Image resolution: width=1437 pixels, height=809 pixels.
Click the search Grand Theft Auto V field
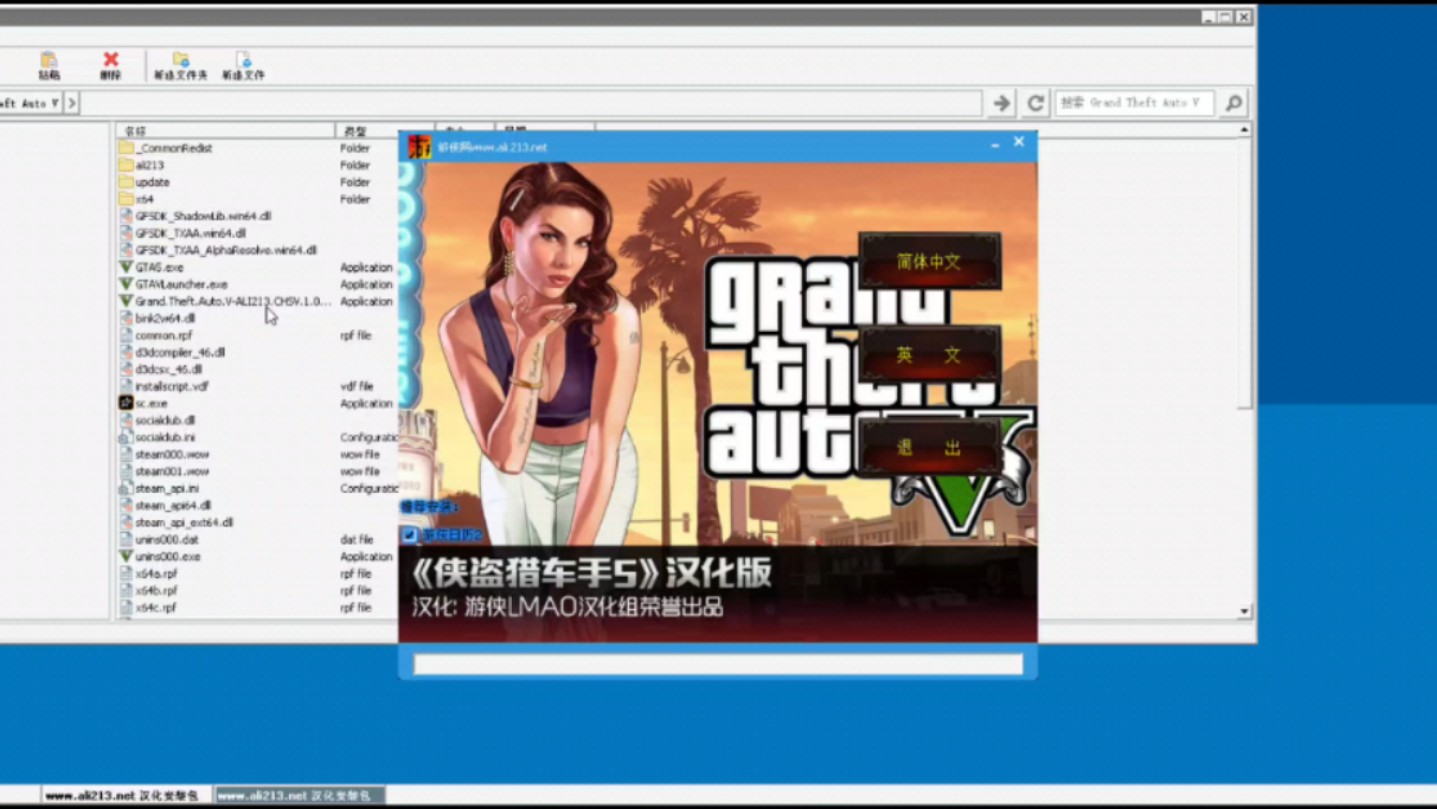click(x=1134, y=103)
